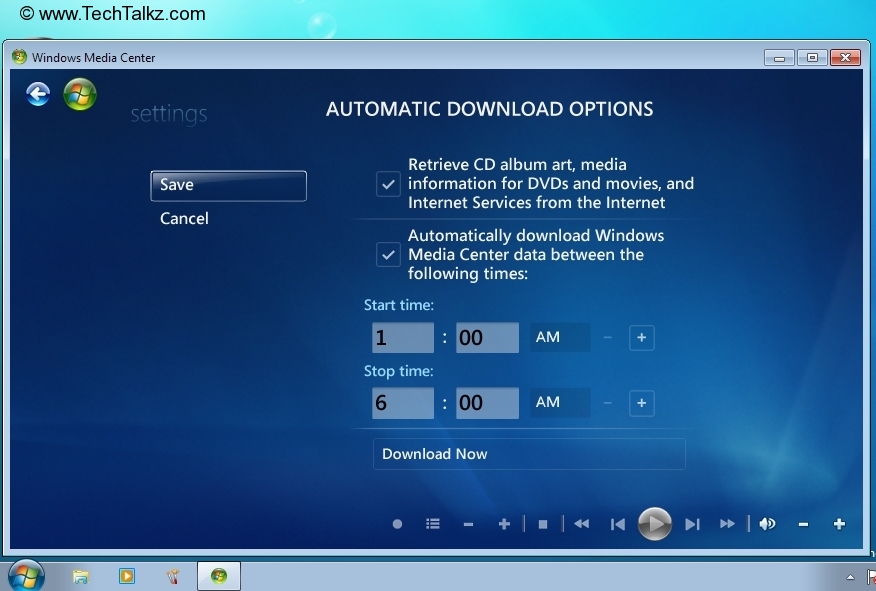Click the Start time hour field

pyautogui.click(x=401, y=337)
